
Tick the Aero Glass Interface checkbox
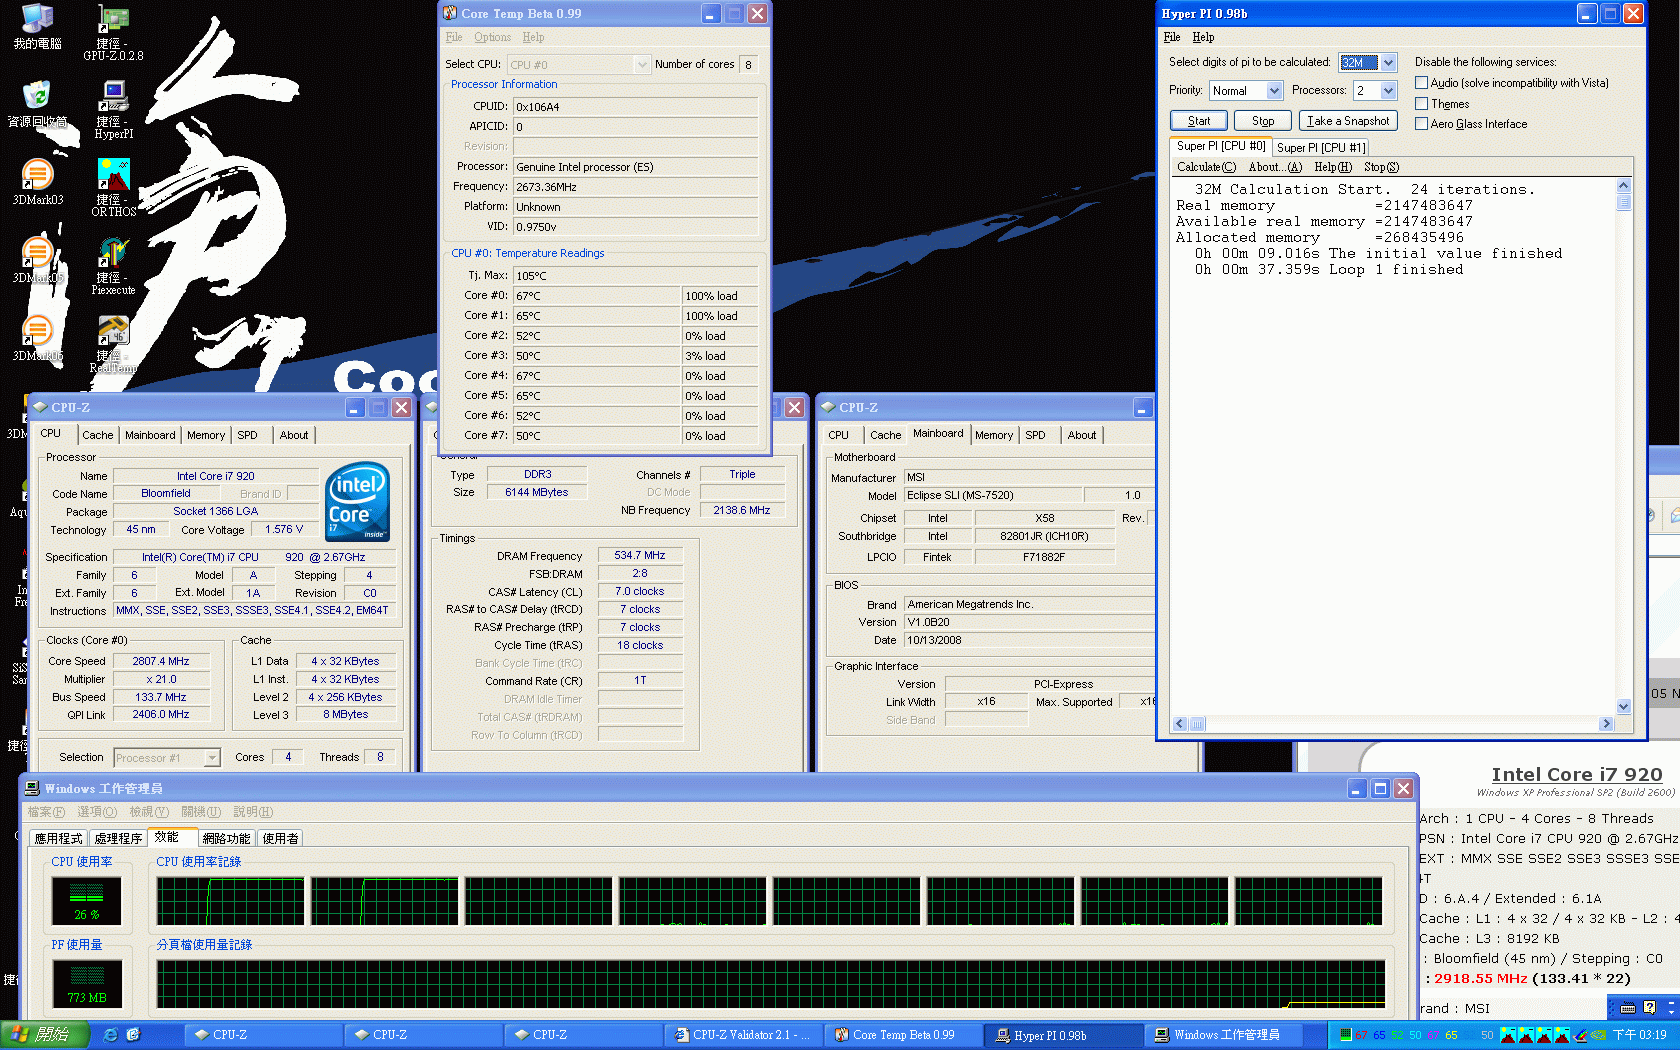[1421, 124]
